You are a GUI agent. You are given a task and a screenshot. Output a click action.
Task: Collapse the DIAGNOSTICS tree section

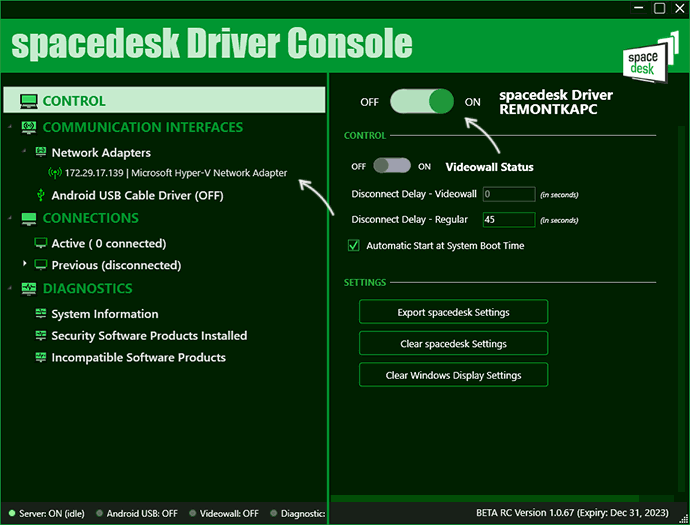(10, 288)
